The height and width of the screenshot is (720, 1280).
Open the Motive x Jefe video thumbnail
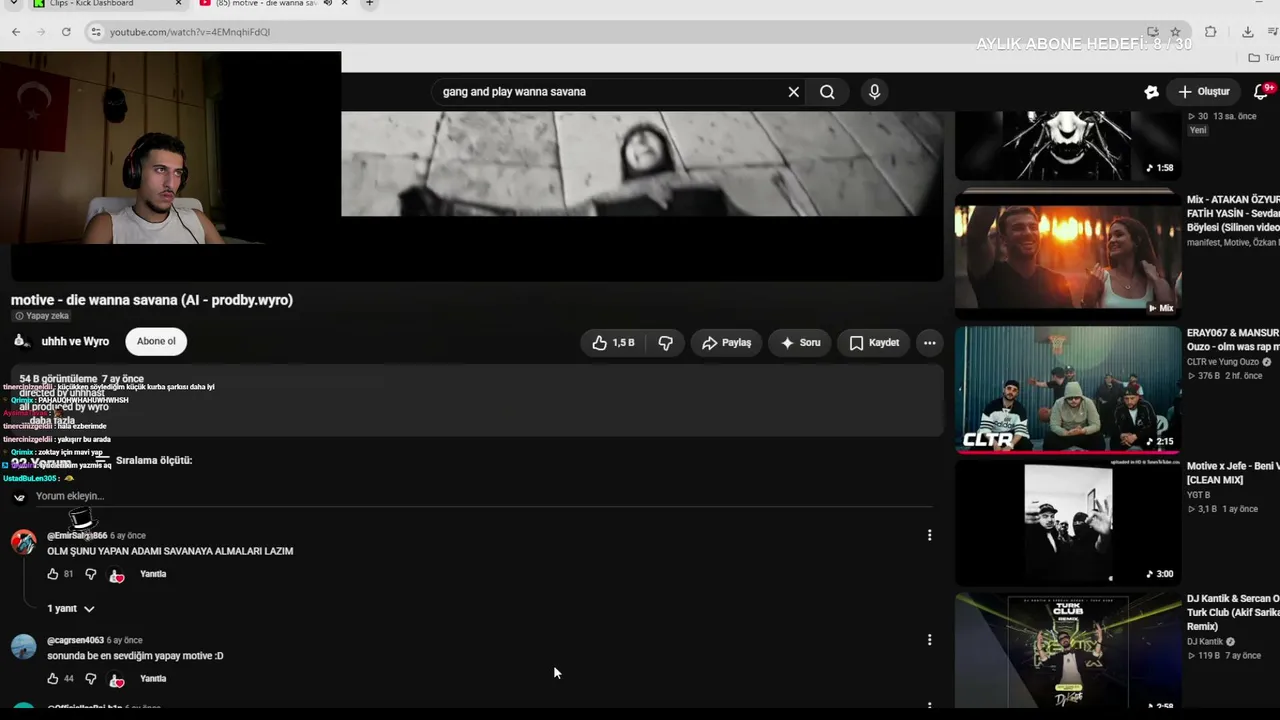point(1068,521)
